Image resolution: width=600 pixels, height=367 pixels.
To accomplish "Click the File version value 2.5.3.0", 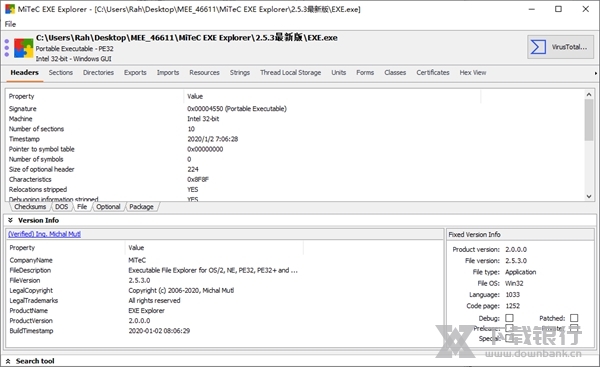I will coord(516,261).
